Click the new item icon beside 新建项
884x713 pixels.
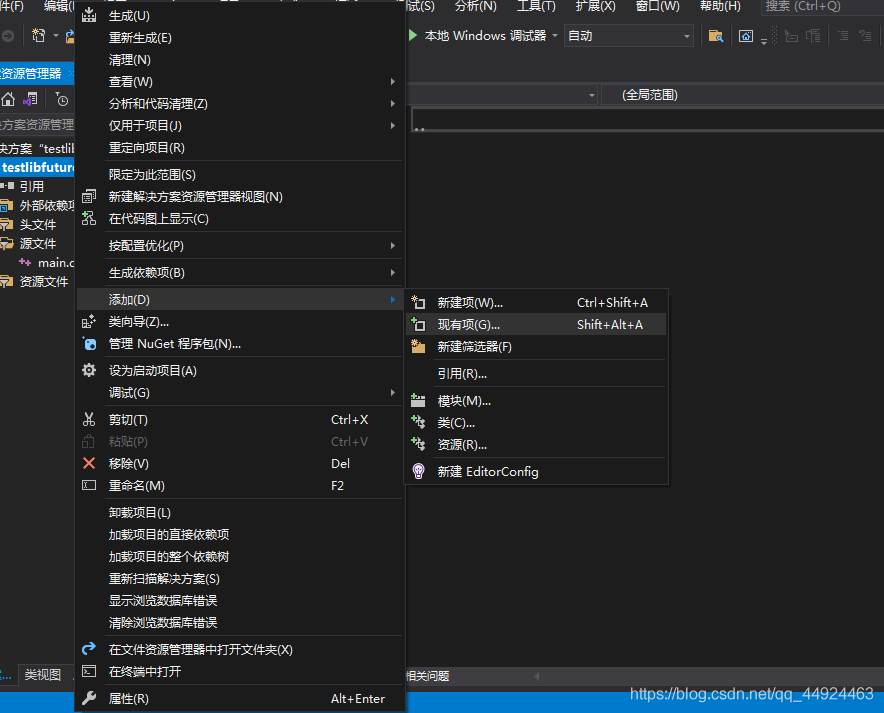[418, 302]
